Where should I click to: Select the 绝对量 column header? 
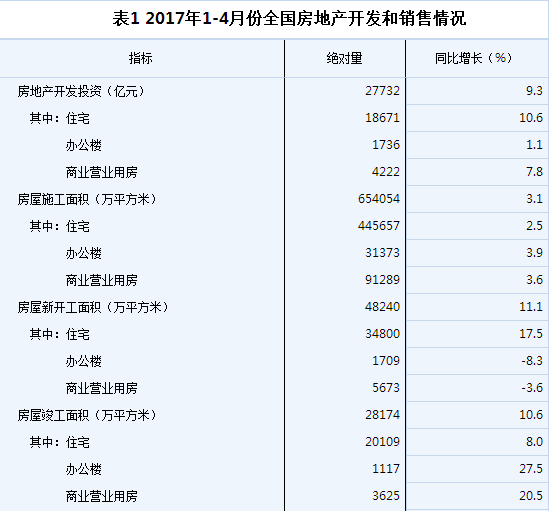(345, 58)
